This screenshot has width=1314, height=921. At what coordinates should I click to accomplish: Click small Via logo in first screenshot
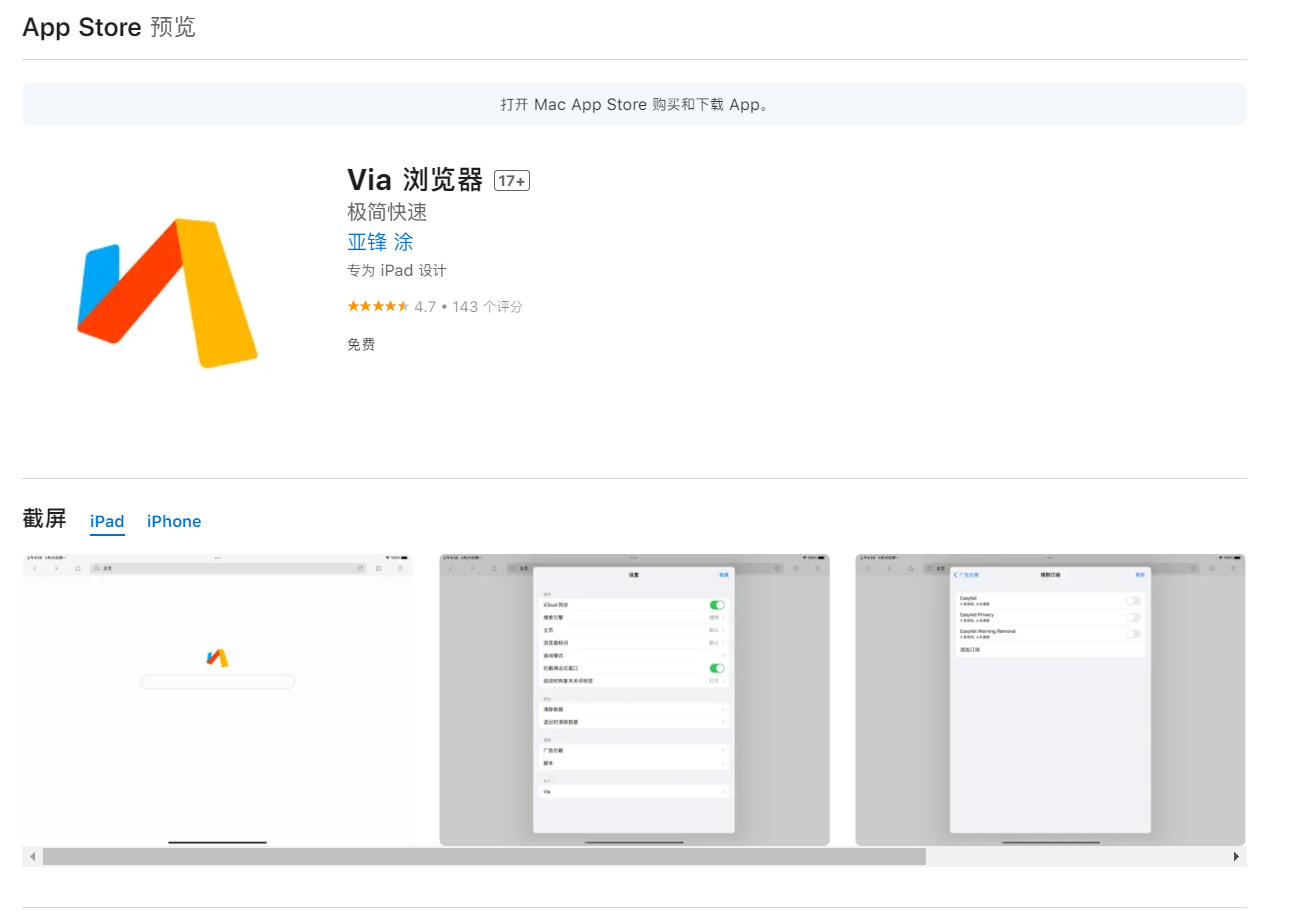coord(217,657)
